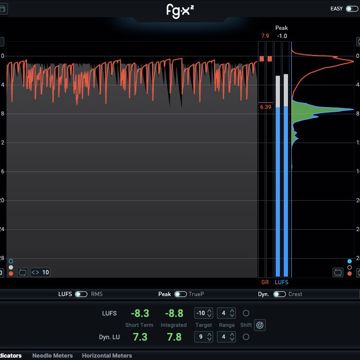Click the Integrated dynamics value 7.8

[x=174, y=337]
